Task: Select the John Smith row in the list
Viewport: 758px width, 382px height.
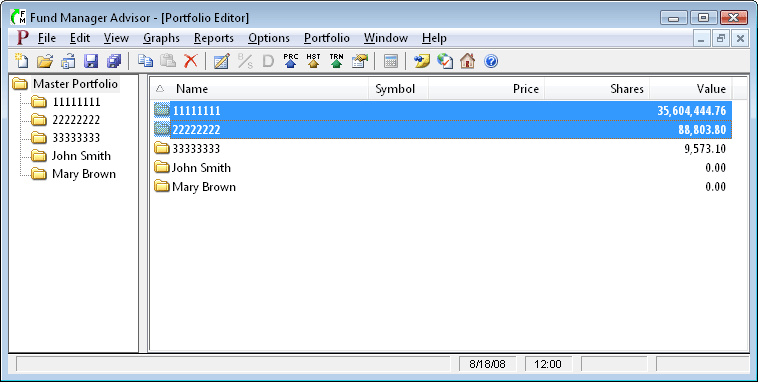Action: click(x=442, y=168)
